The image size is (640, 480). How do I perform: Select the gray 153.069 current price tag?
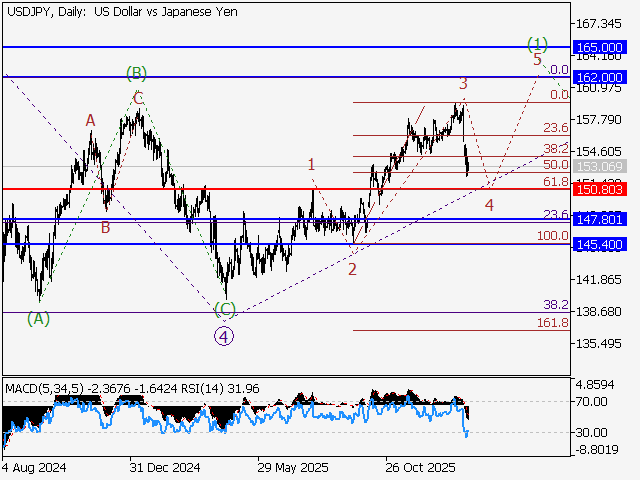600,166
